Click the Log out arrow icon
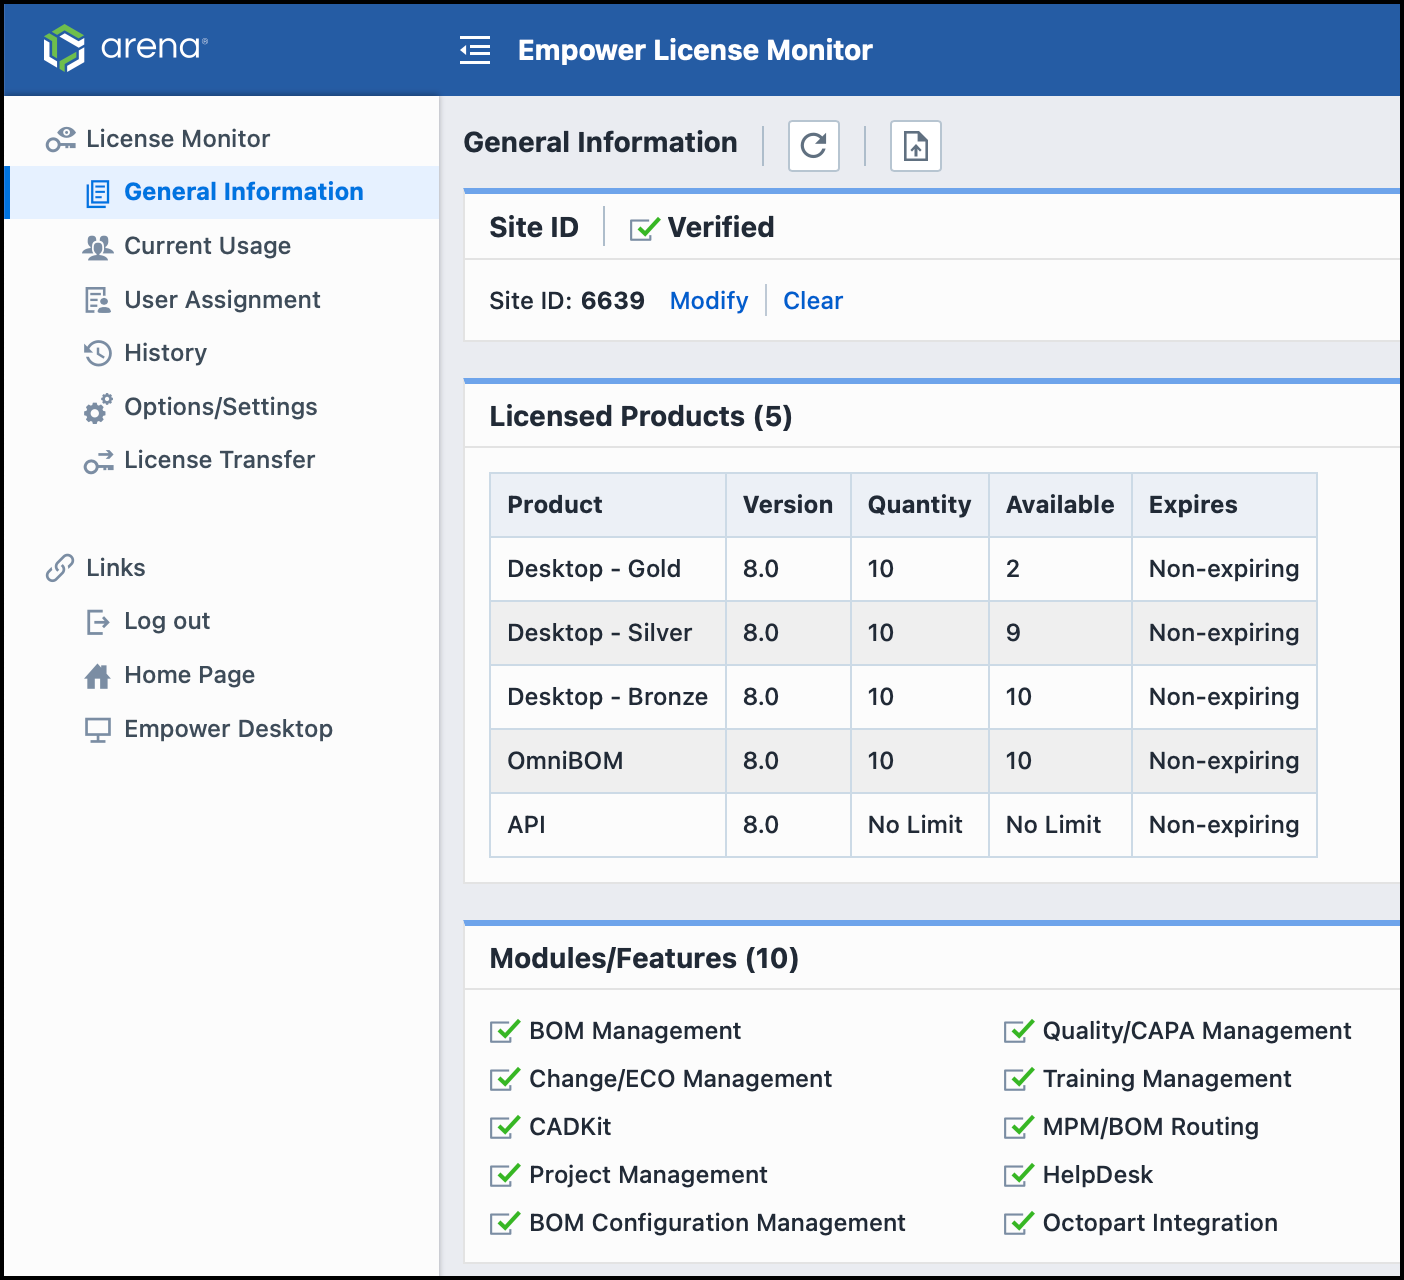This screenshot has height=1280, width=1404. point(98,622)
